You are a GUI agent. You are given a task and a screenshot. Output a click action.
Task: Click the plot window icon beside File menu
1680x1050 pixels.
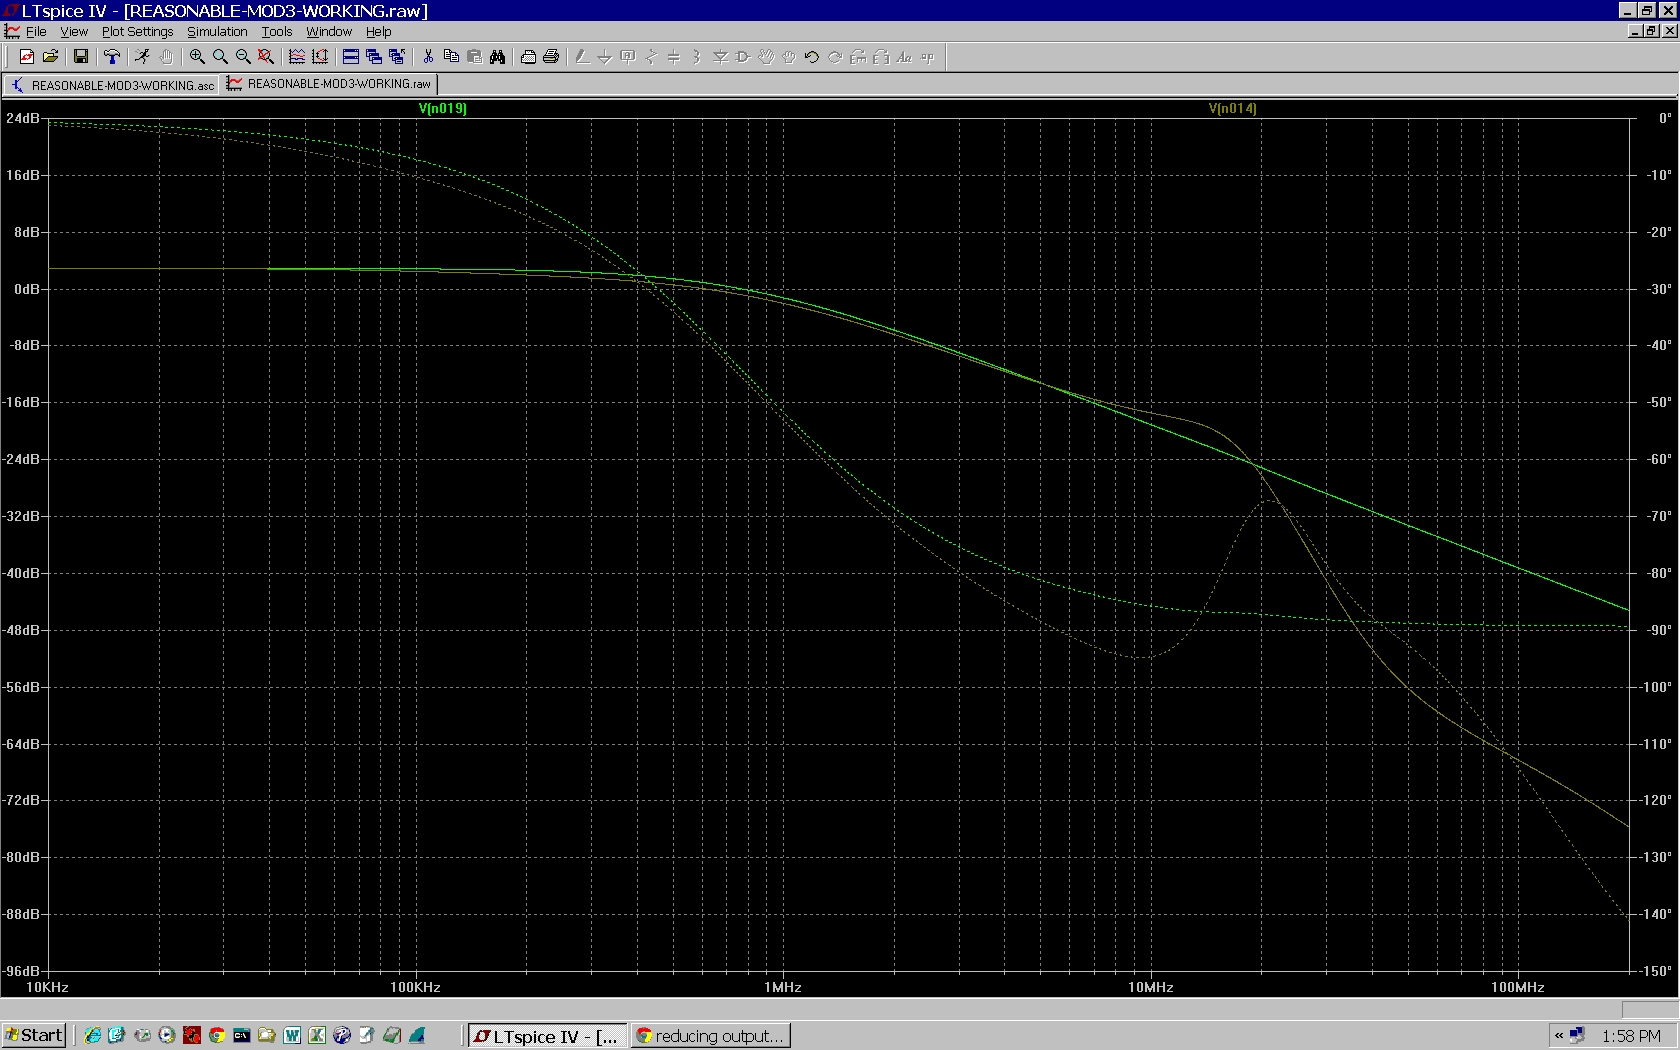pos(12,31)
